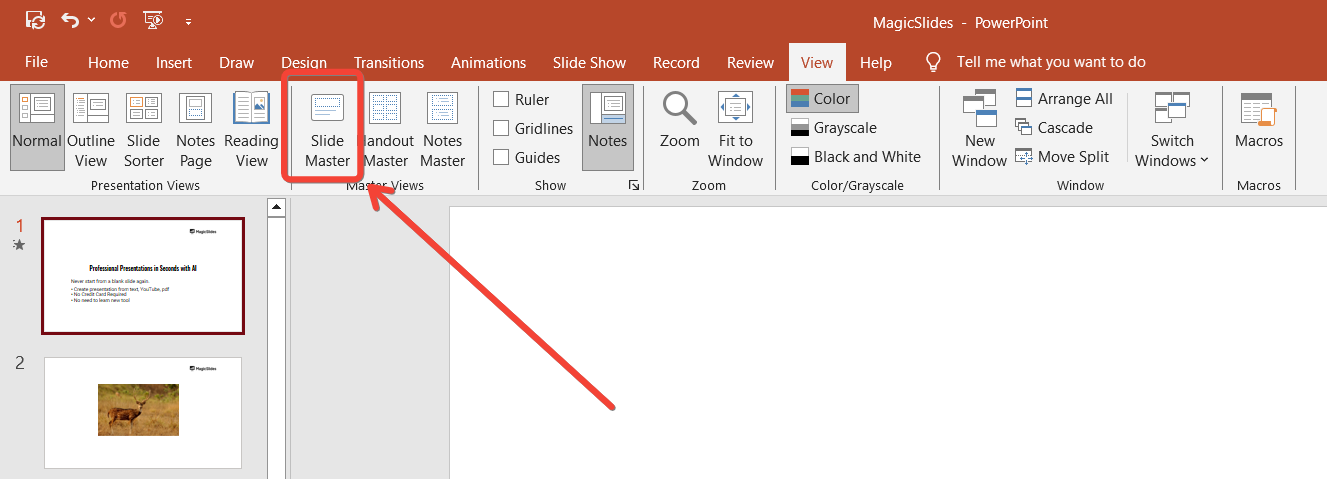Select Black and White view mode
This screenshot has height=479, width=1327.
(855, 156)
